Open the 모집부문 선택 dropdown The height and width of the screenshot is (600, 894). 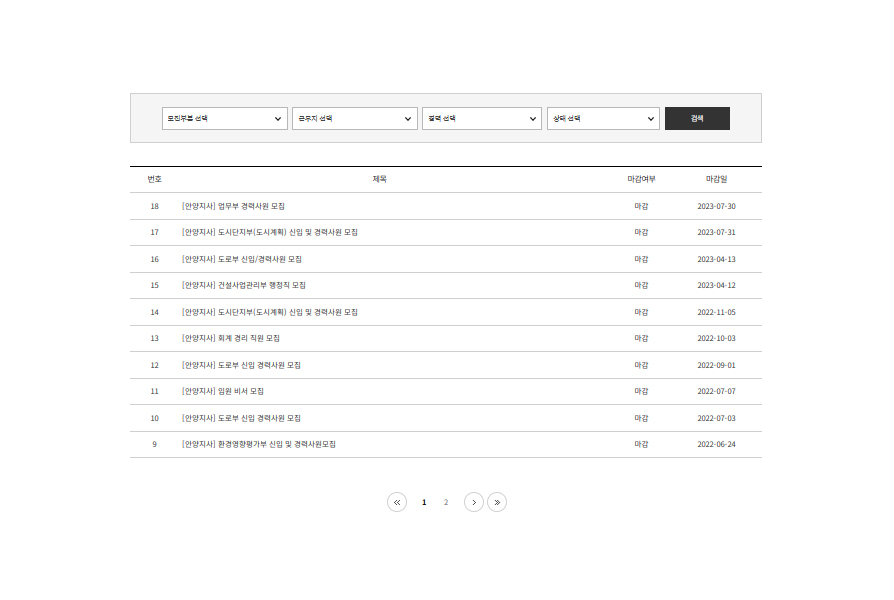click(x=225, y=119)
